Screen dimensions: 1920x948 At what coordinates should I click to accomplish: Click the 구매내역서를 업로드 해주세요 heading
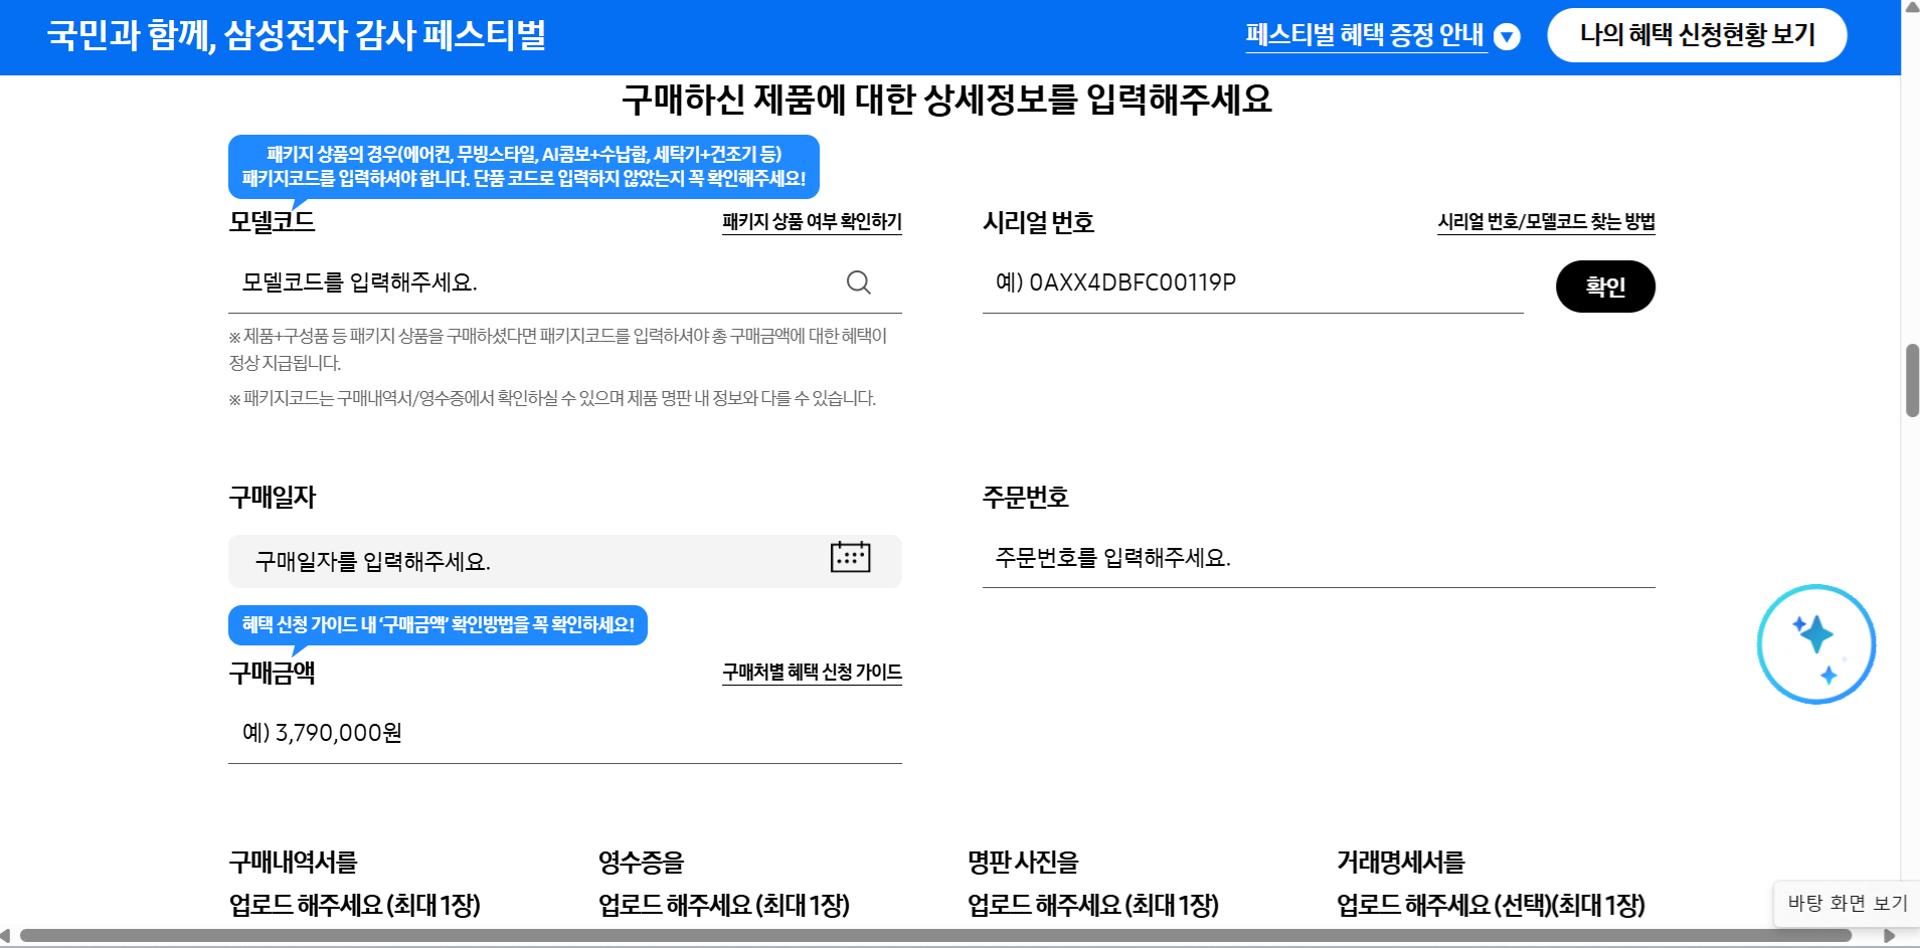tap(354, 883)
